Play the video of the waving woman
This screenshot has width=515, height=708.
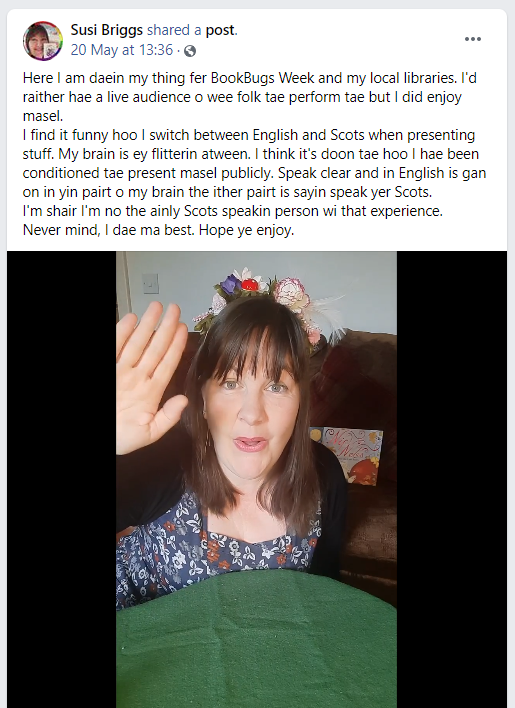tap(256, 480)
